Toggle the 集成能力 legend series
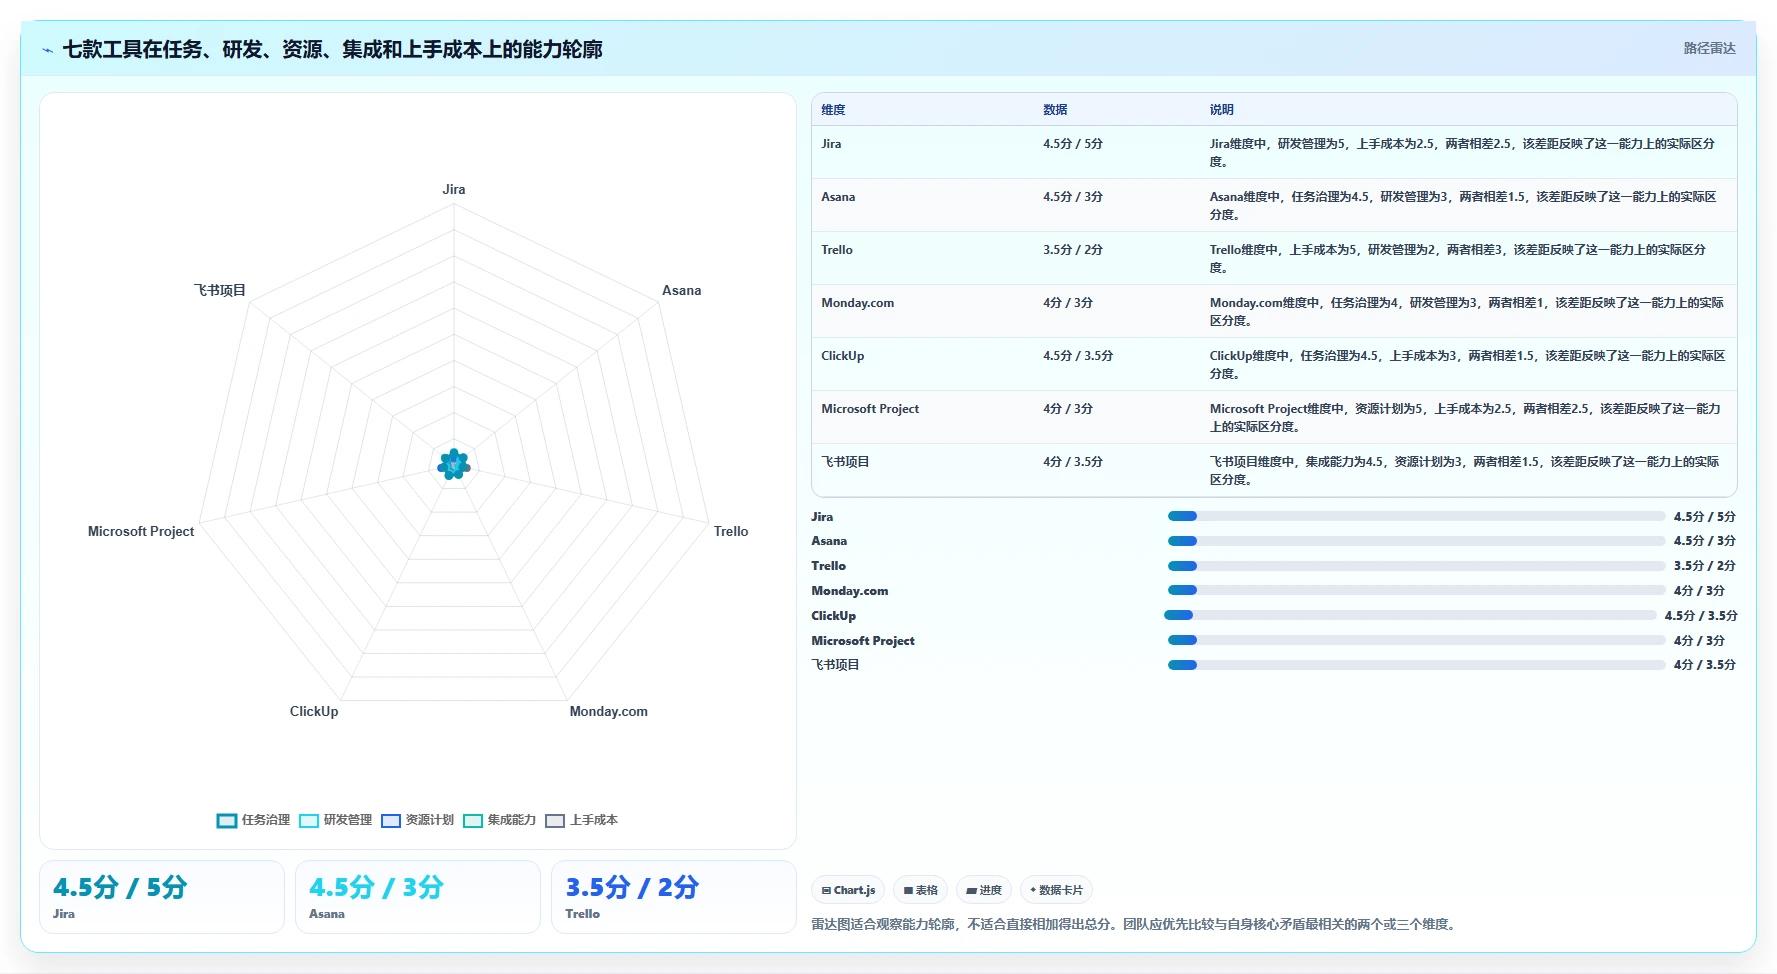Screen dimensions: 1777x974 point(499,820)
